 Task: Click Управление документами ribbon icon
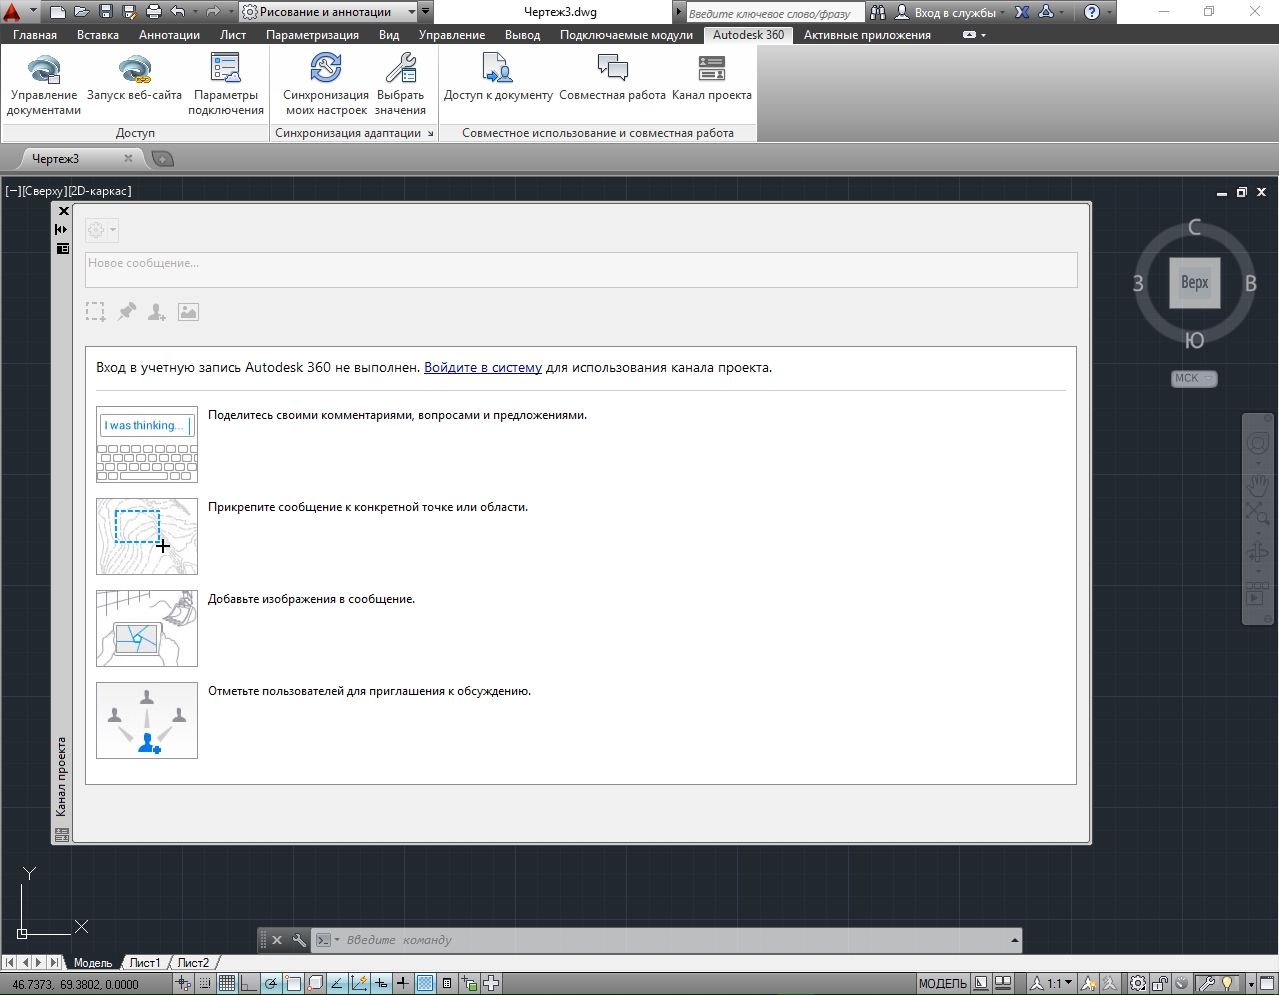point(44,84)
